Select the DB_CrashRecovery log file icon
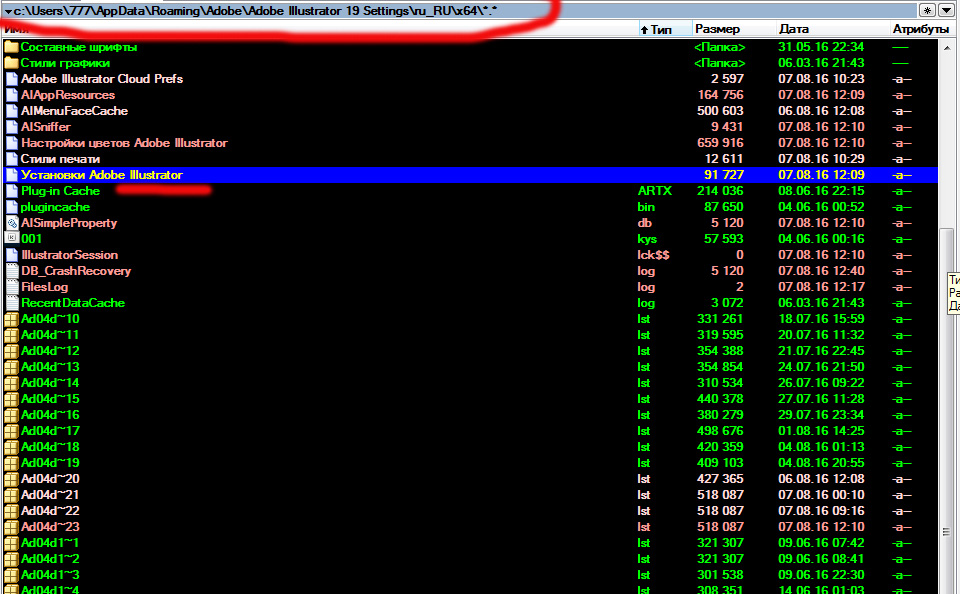This screenshot has width=960, height=594. point(12,271)
